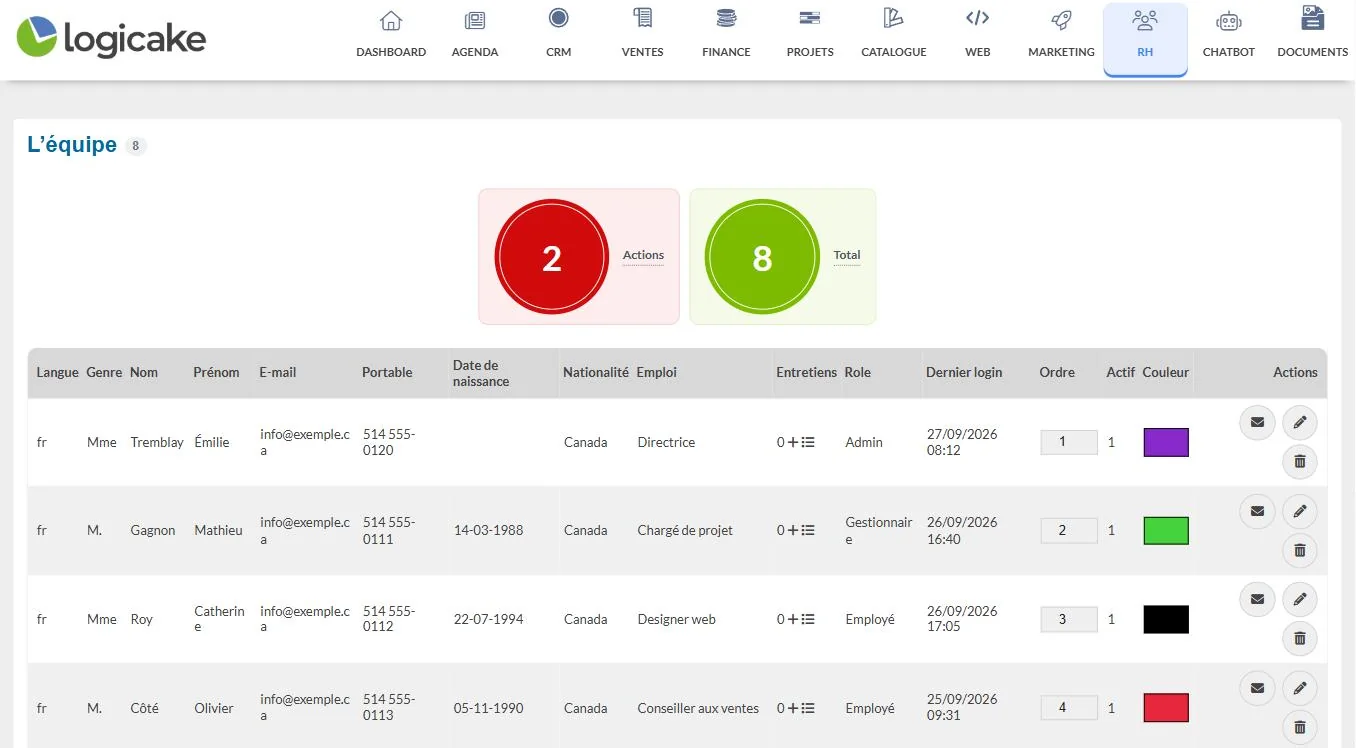Click the order field showing 3
The width and height of the screenshot is (1356, 748).
1069,619
